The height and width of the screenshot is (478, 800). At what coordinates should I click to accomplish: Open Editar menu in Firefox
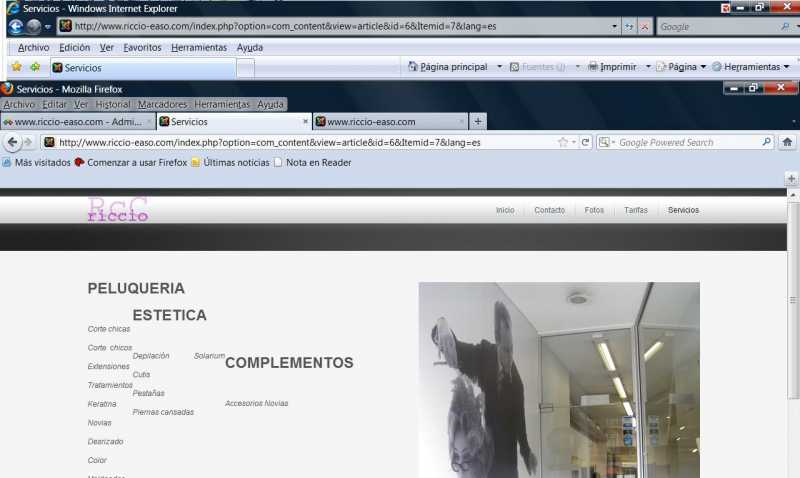click(x=54, y=104)
